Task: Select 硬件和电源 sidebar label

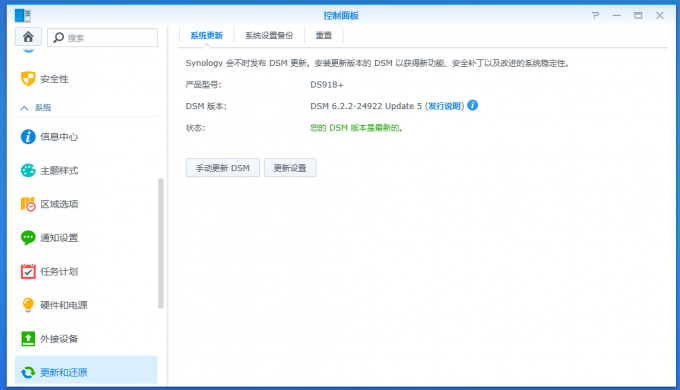Action: pyautogui.click(x=64, y=305)
